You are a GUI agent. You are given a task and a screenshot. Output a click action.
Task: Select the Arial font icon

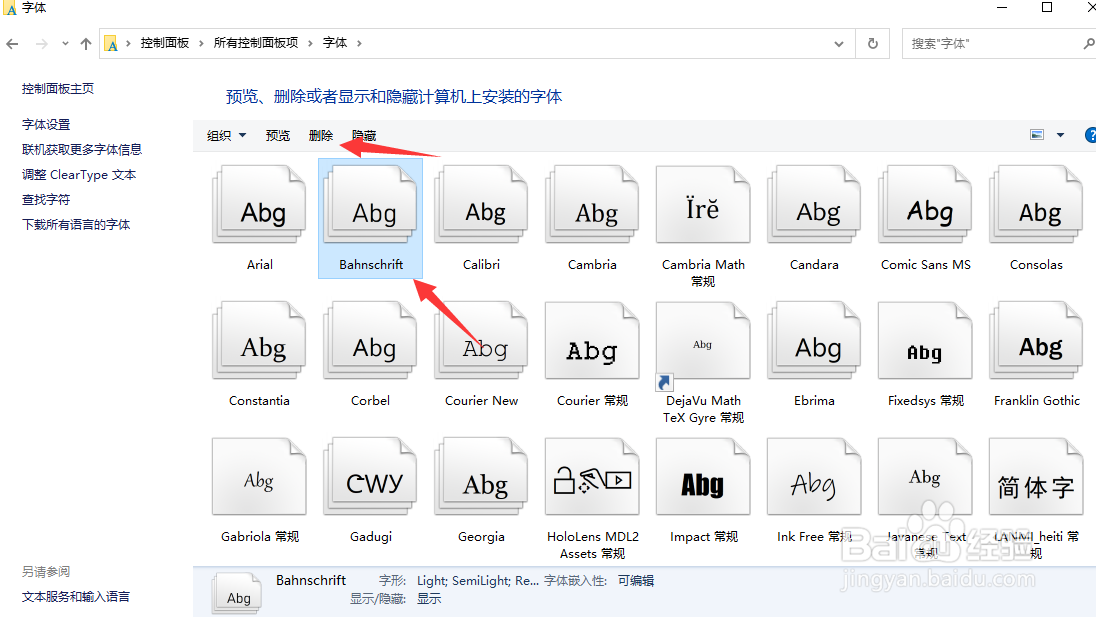(259, 204)
